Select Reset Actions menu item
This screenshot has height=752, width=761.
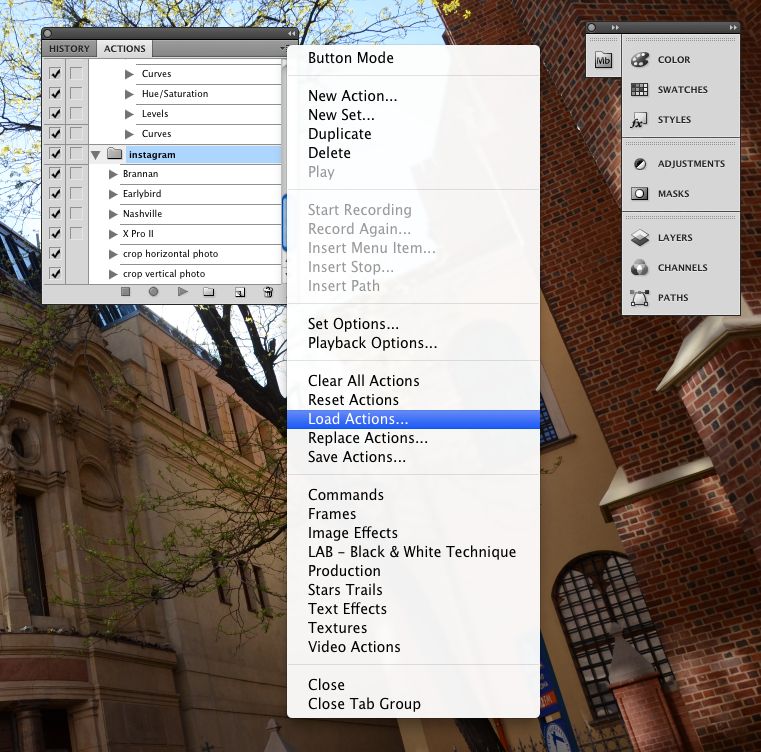point(413,400)
